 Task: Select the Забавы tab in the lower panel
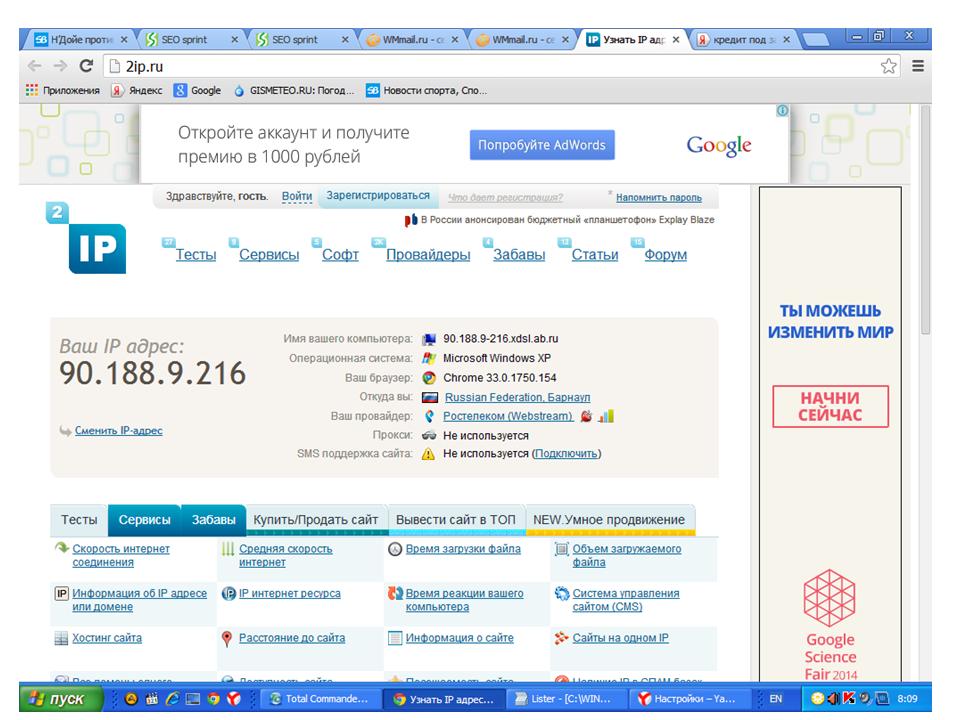point(213,520)
